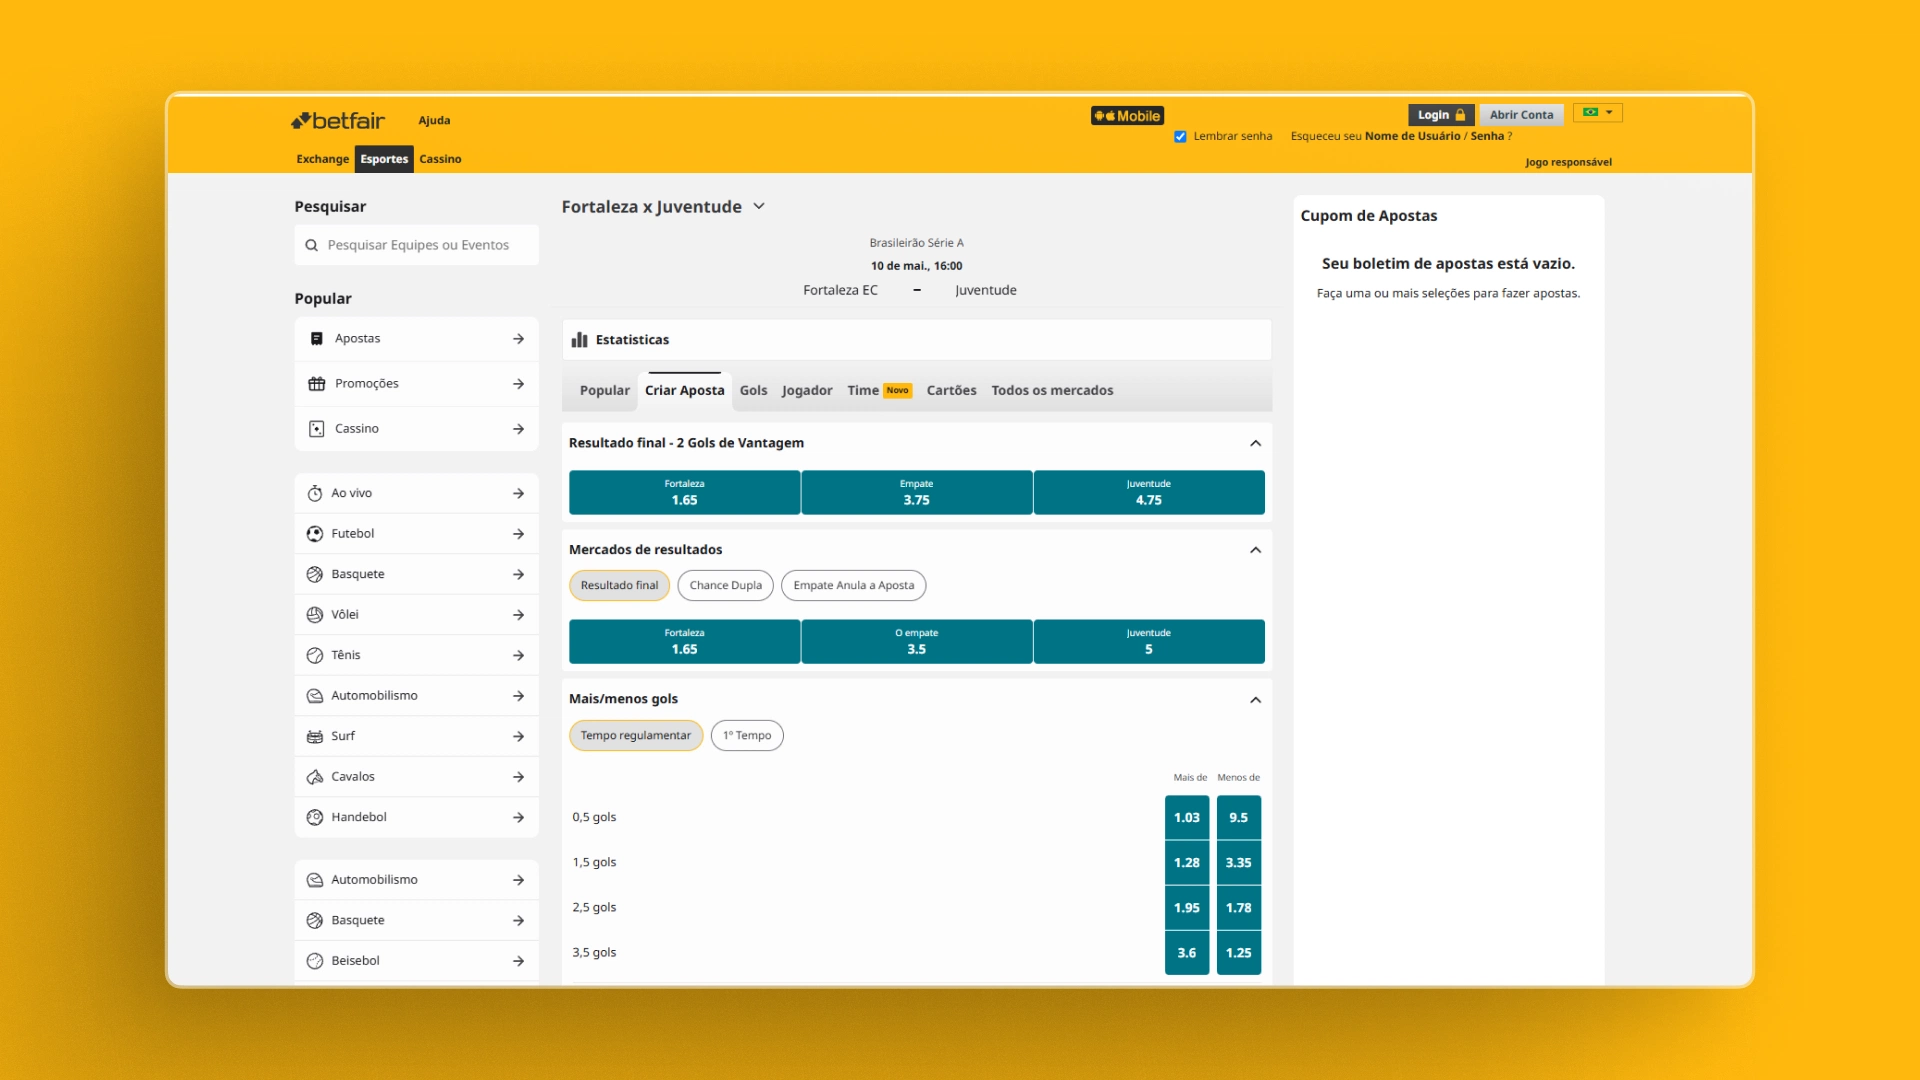The height and width of the screenshot is (1080, 1920).
Task: Click the arrow on the Tênis row
Action: coord(518,655)
